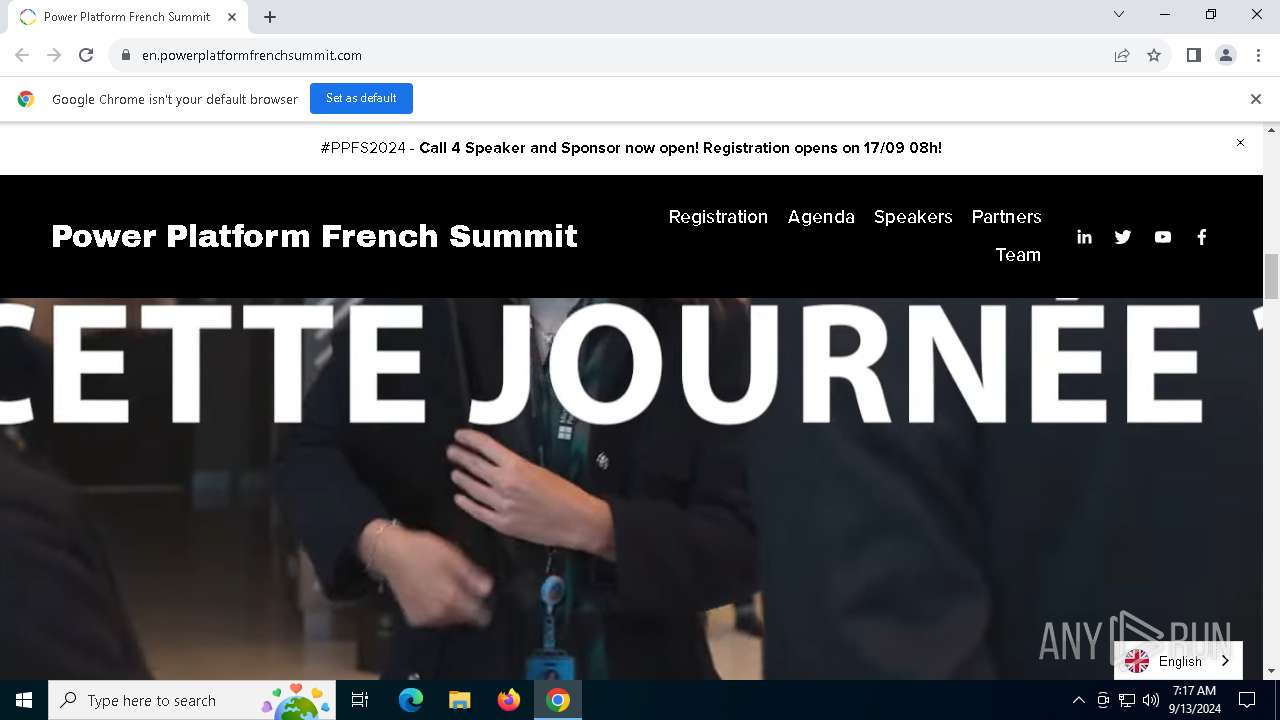Expand the English language selector
This screenshot has width=1280, height=720.
1178,661
